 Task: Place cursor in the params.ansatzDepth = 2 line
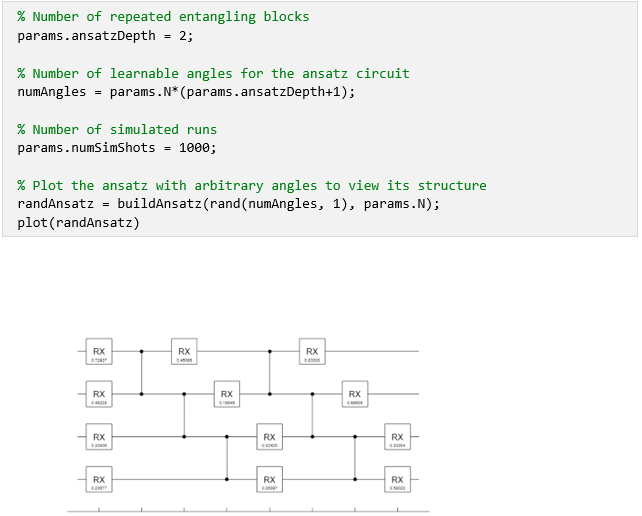pyautogui.click(x=105, y=35)
